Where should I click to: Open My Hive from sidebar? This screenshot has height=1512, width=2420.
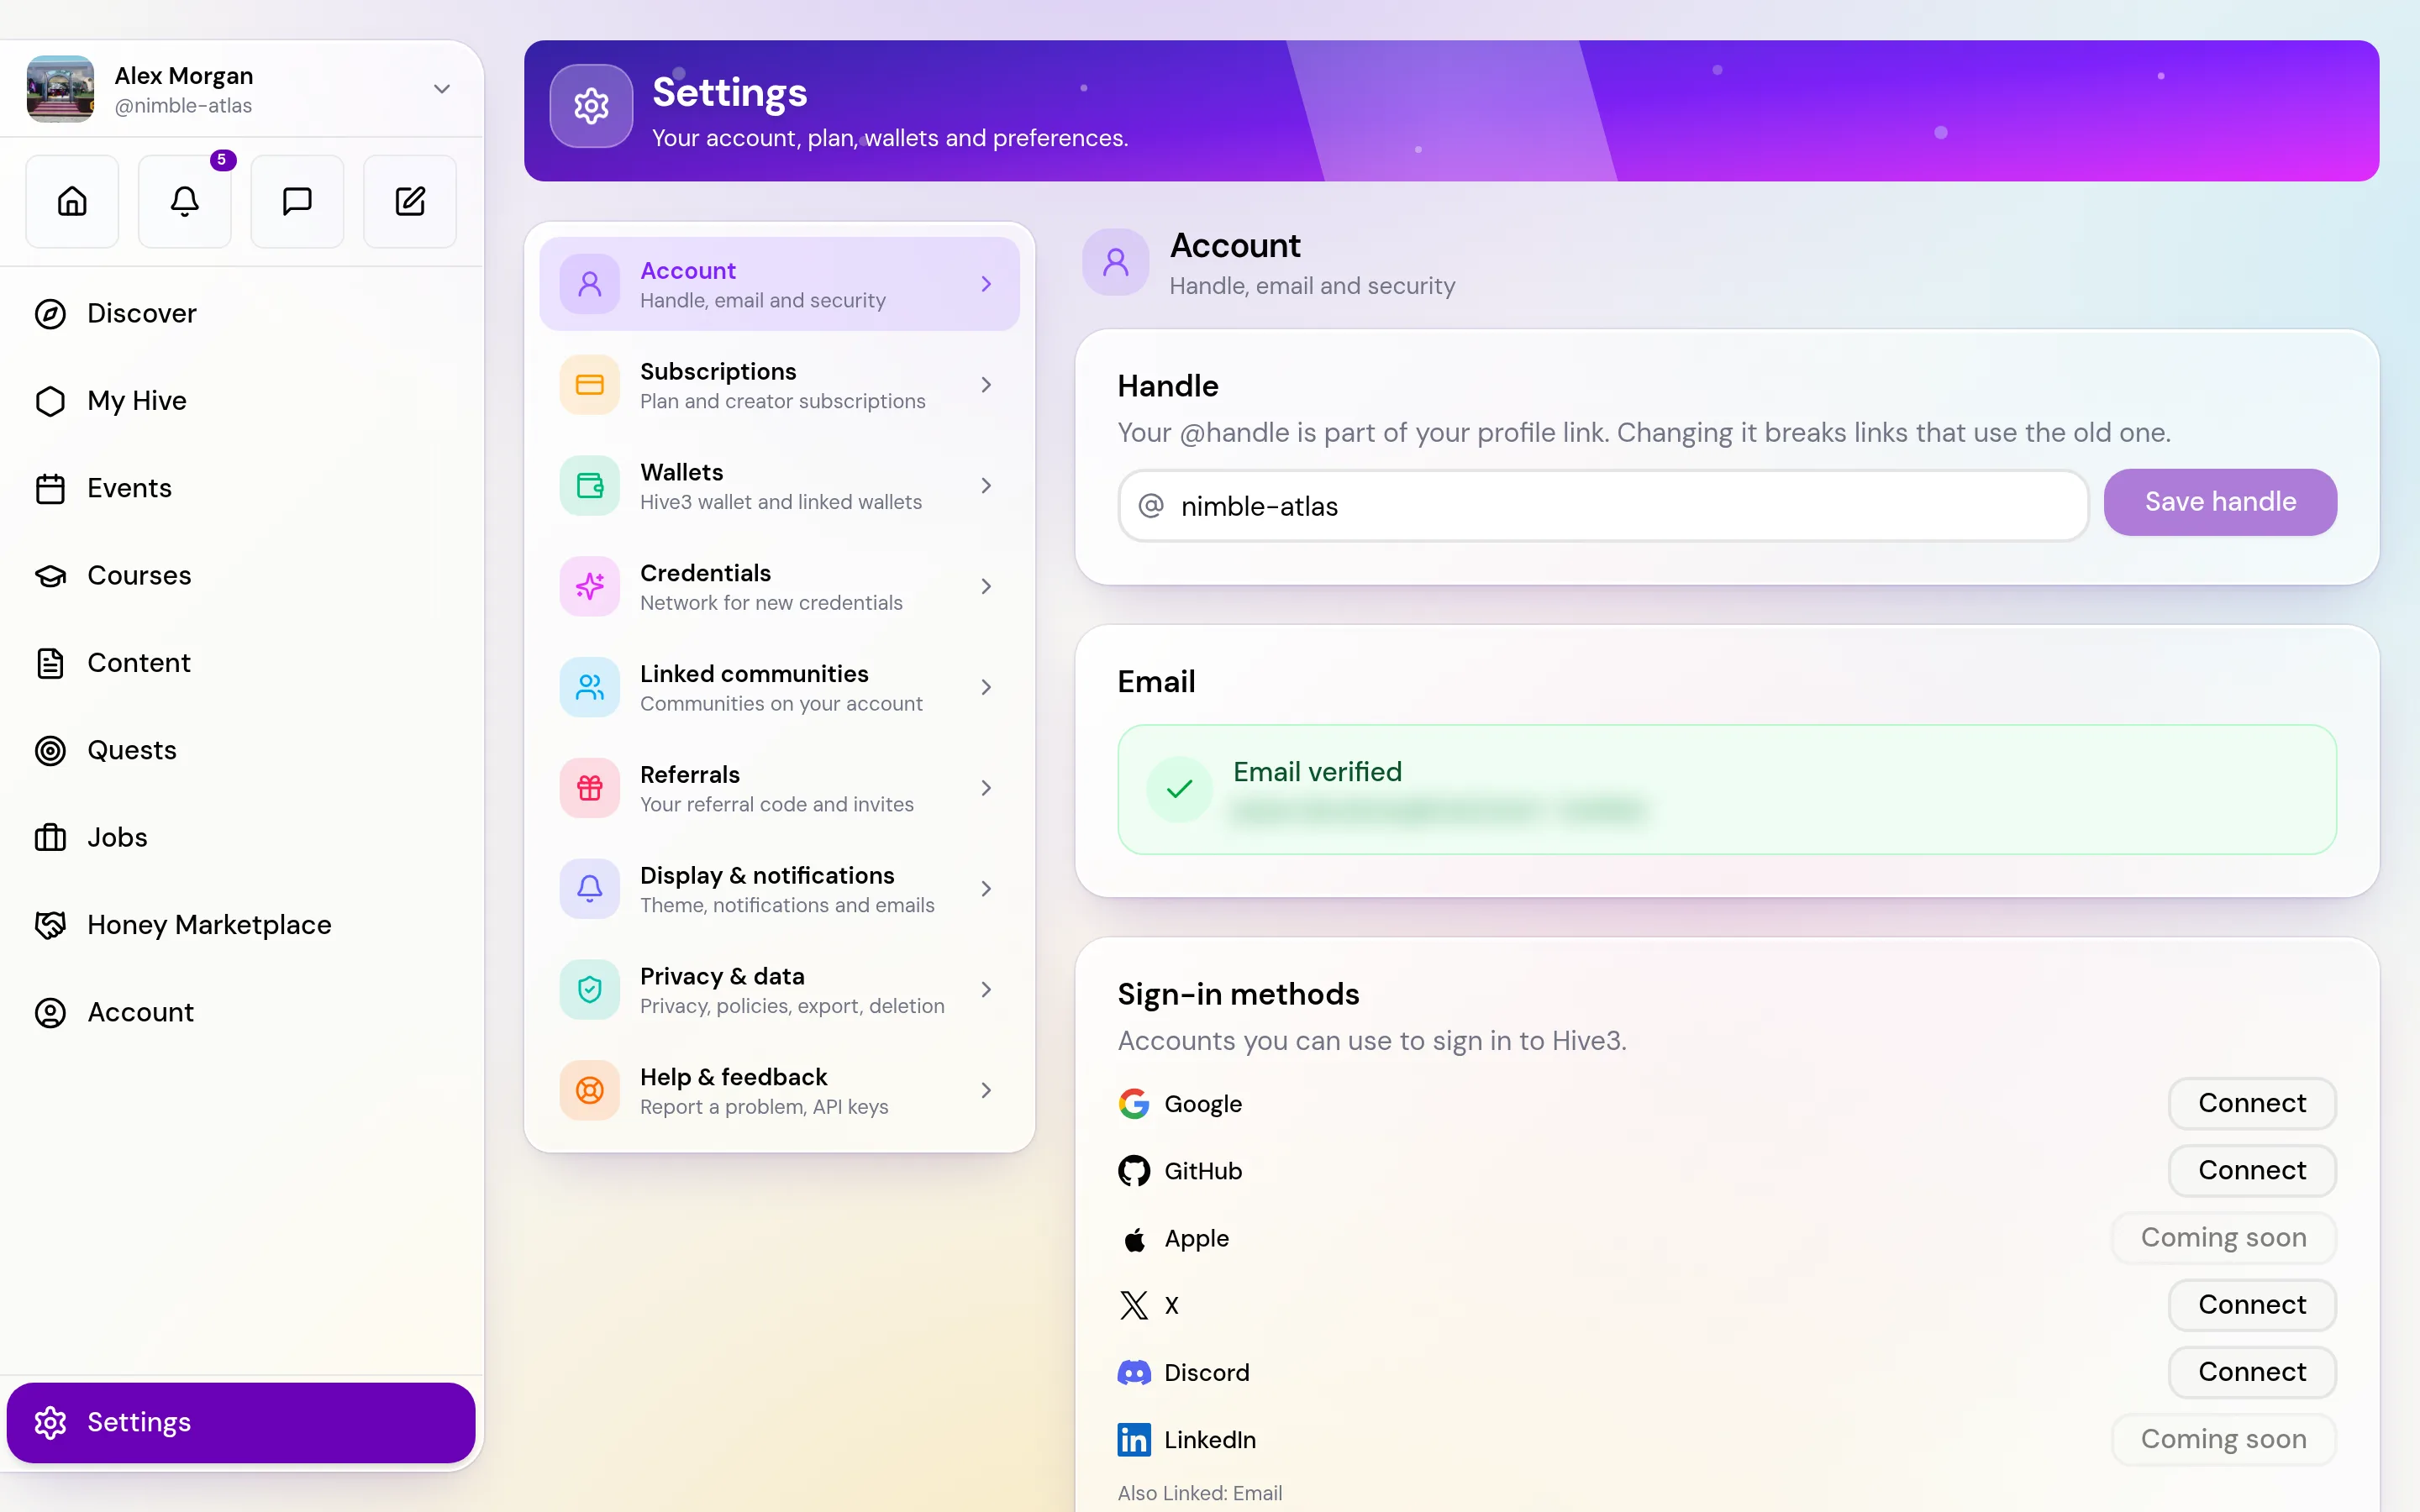[x=240, y=401]
